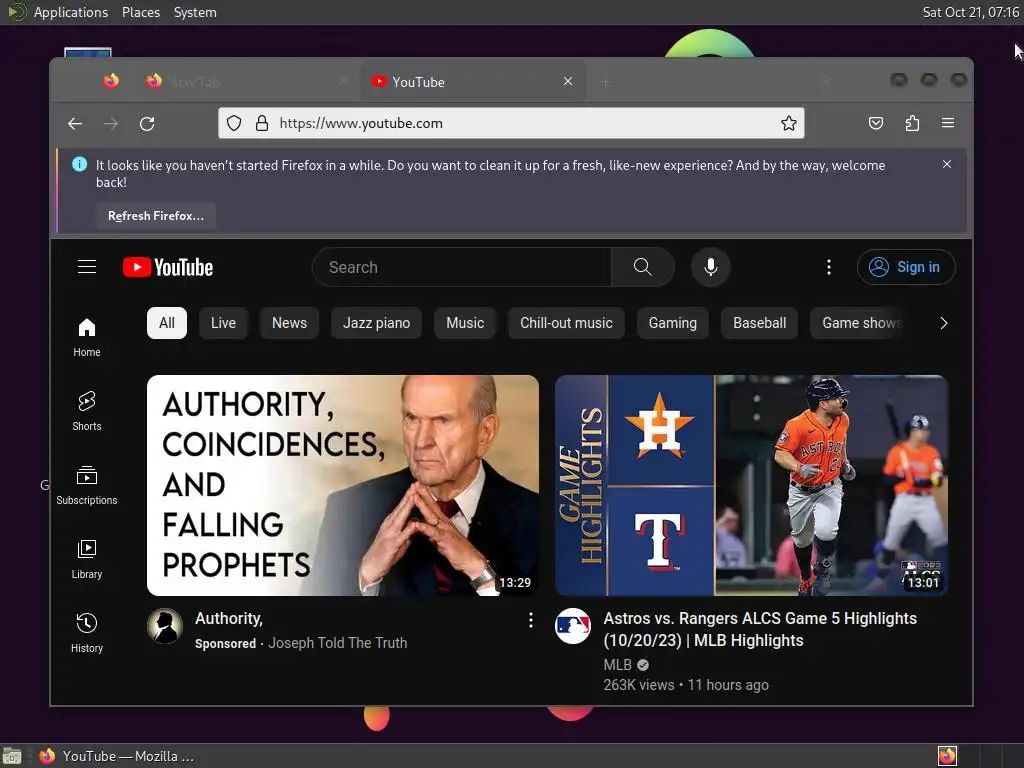Click Sign in button

(x=906, y=267)
